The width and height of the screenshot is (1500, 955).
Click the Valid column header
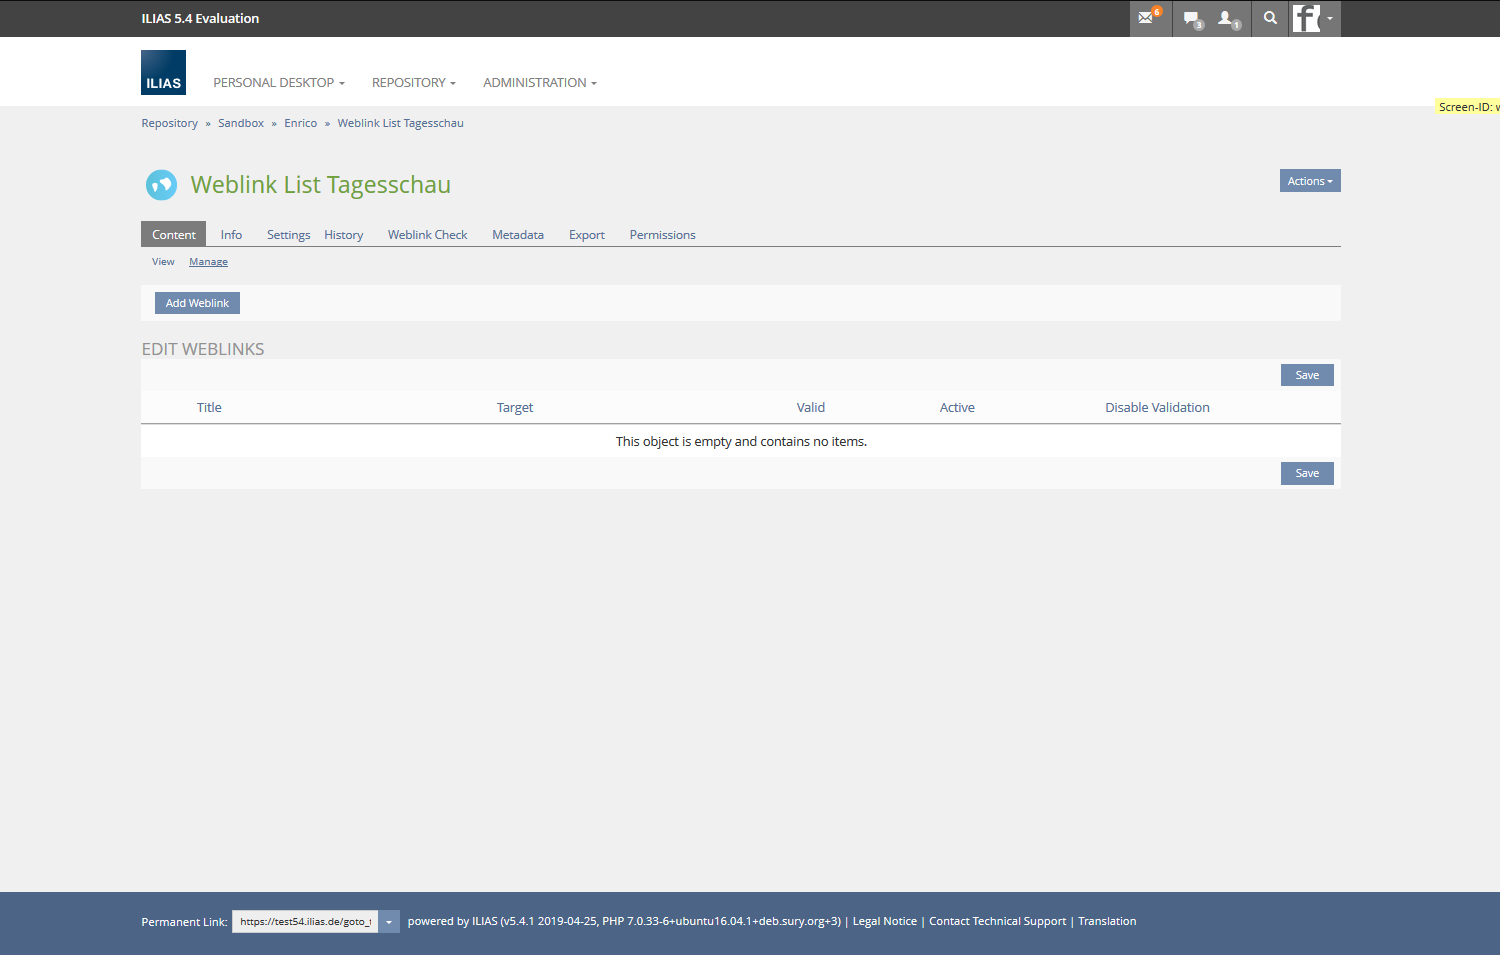[x=811, y=407]
